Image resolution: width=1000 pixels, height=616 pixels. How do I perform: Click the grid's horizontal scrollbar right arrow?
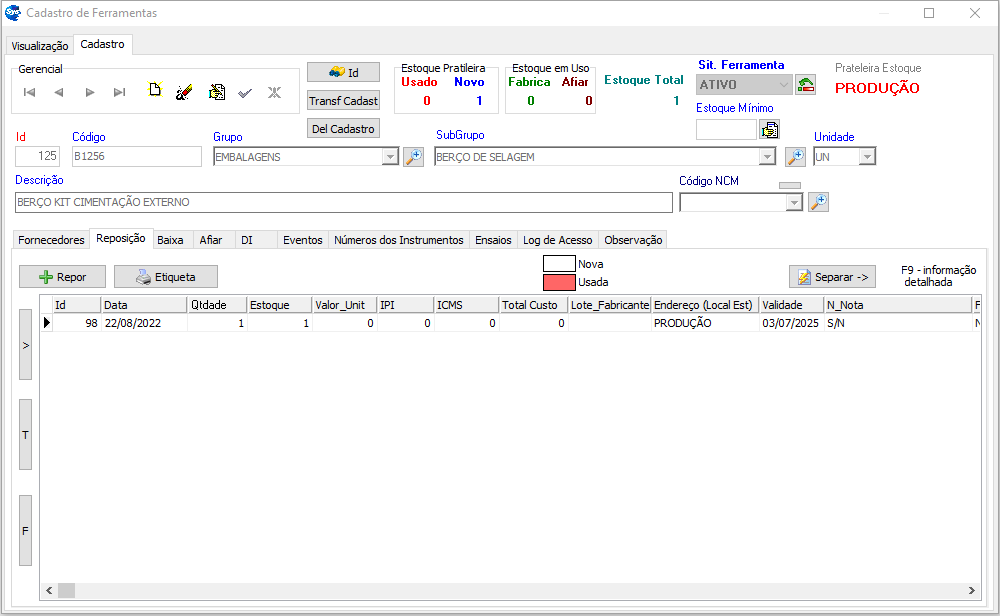972,591
